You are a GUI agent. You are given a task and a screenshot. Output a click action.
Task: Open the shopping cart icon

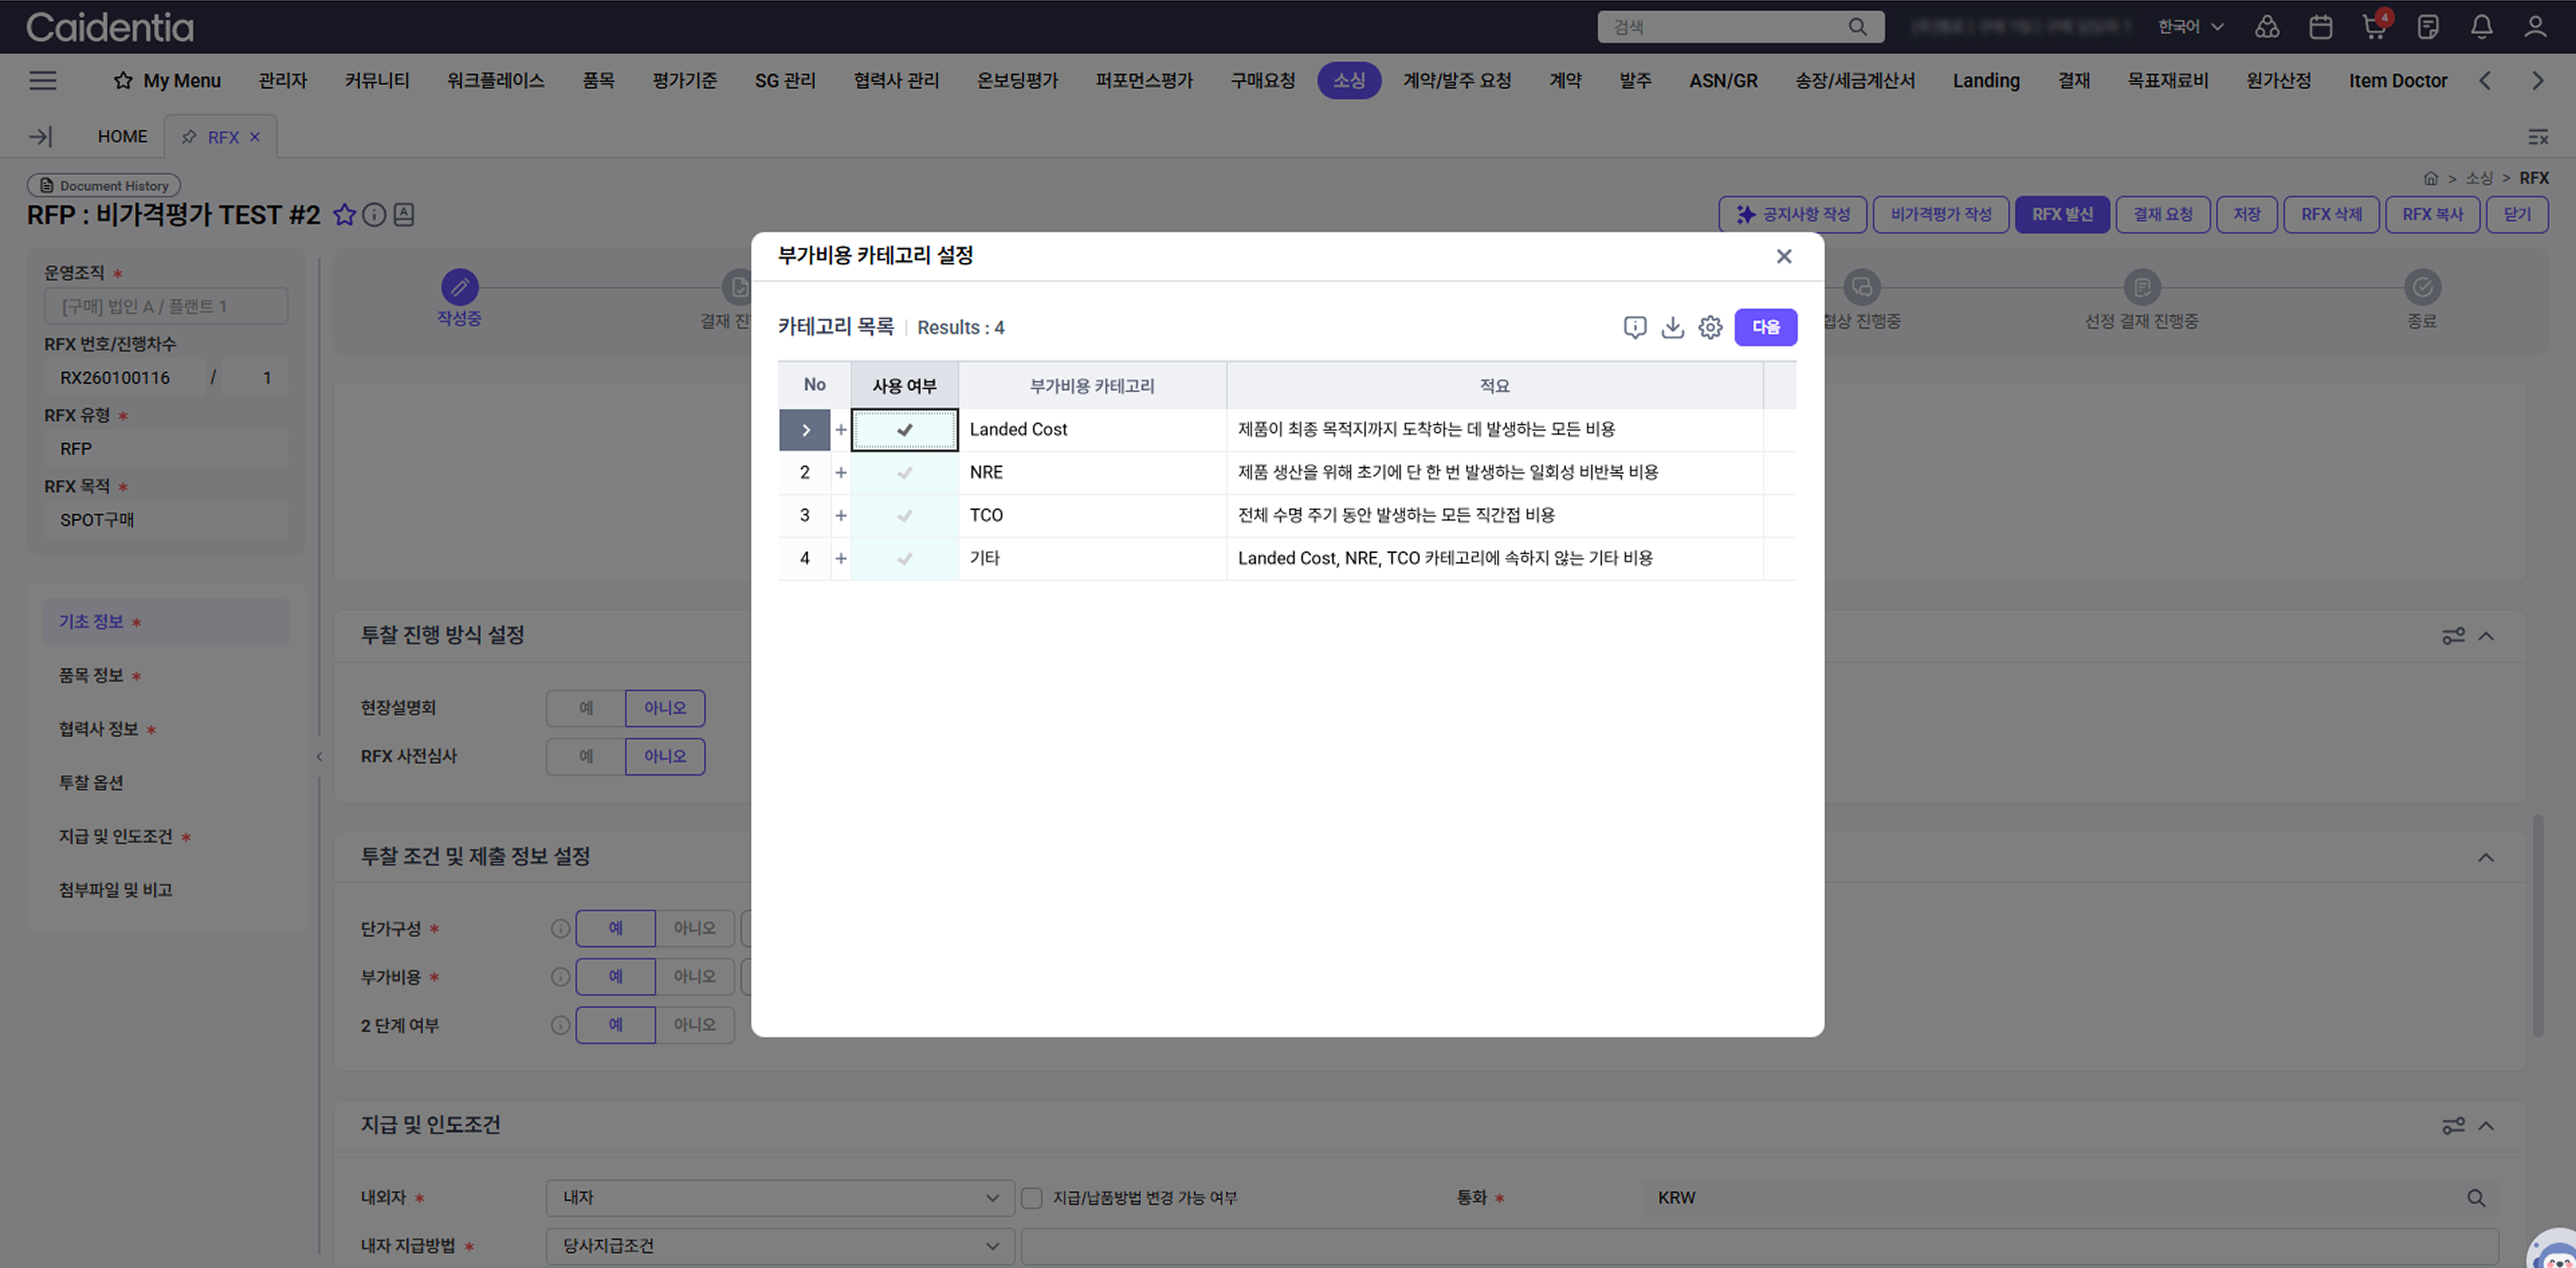point(2373,27)
